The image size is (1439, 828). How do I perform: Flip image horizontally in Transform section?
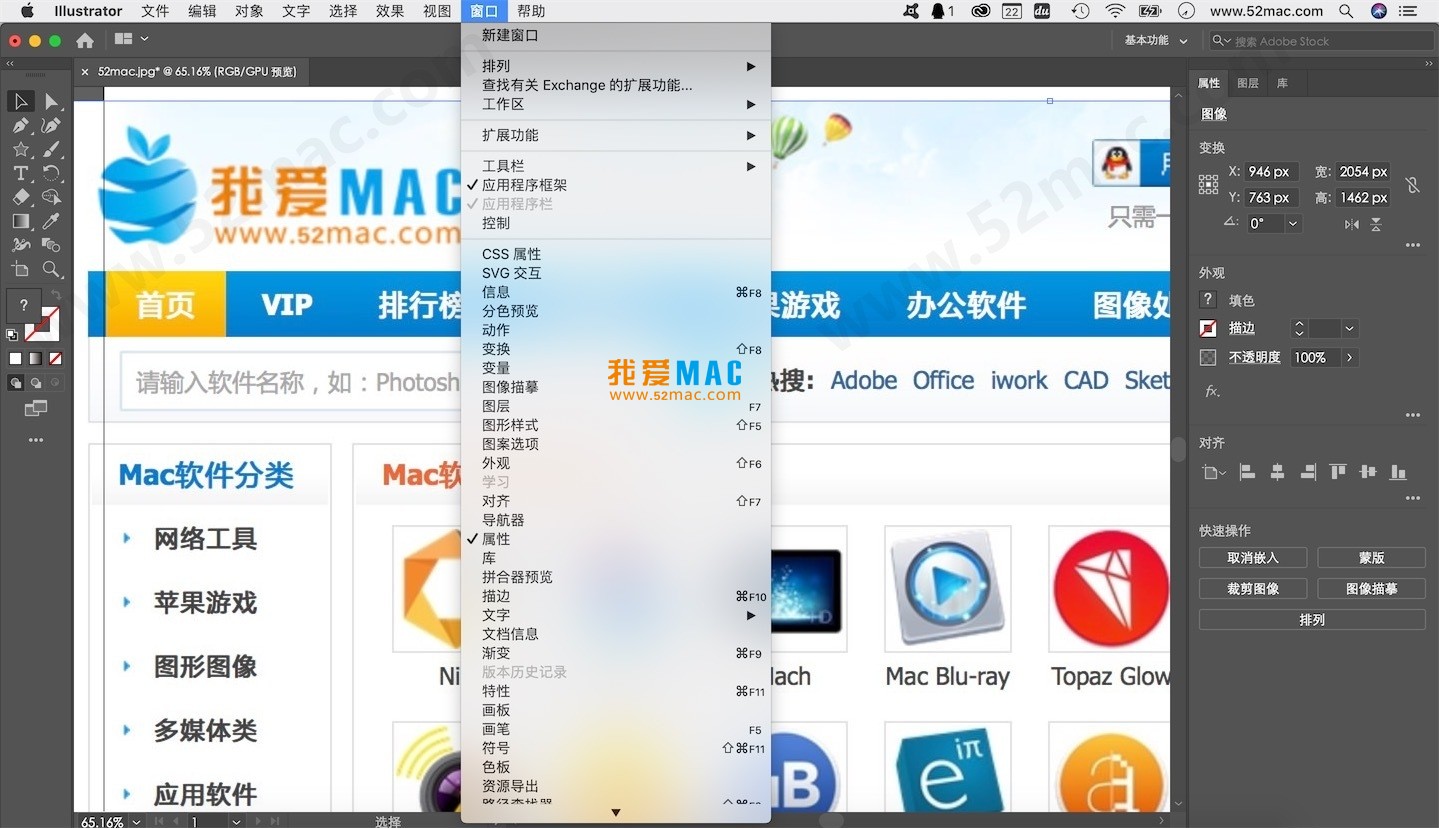point(1352,224)
